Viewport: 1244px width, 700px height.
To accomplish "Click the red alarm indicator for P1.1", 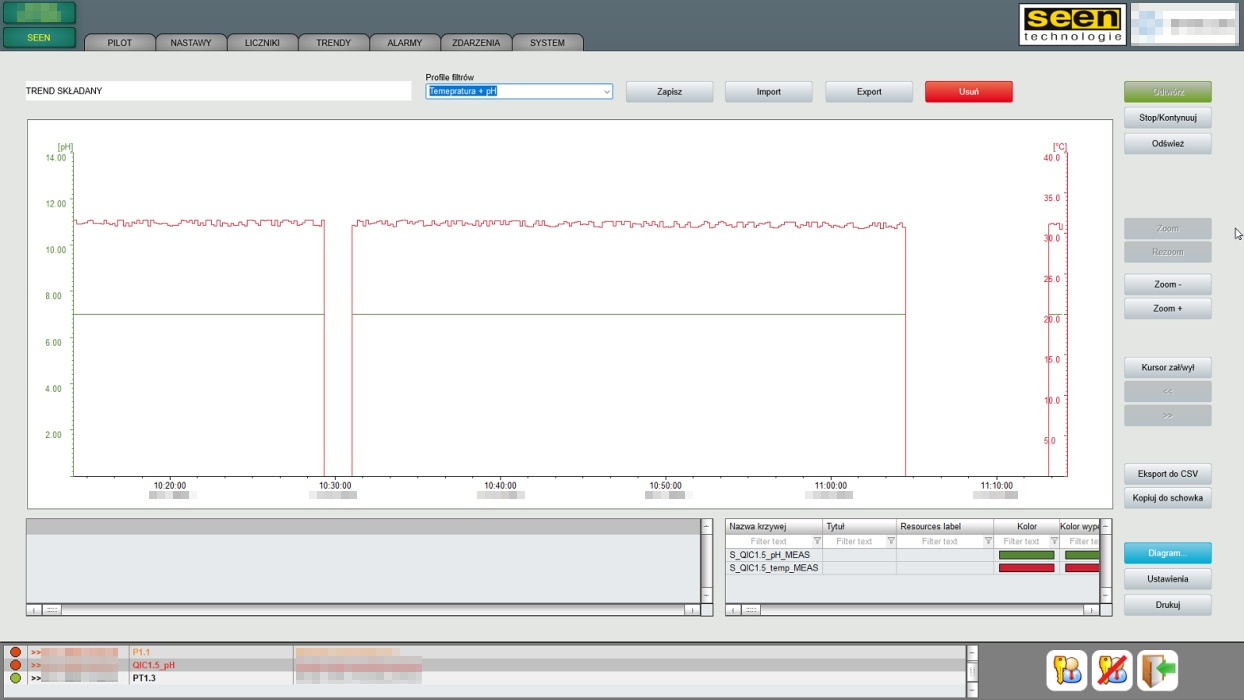I will 15,652.
